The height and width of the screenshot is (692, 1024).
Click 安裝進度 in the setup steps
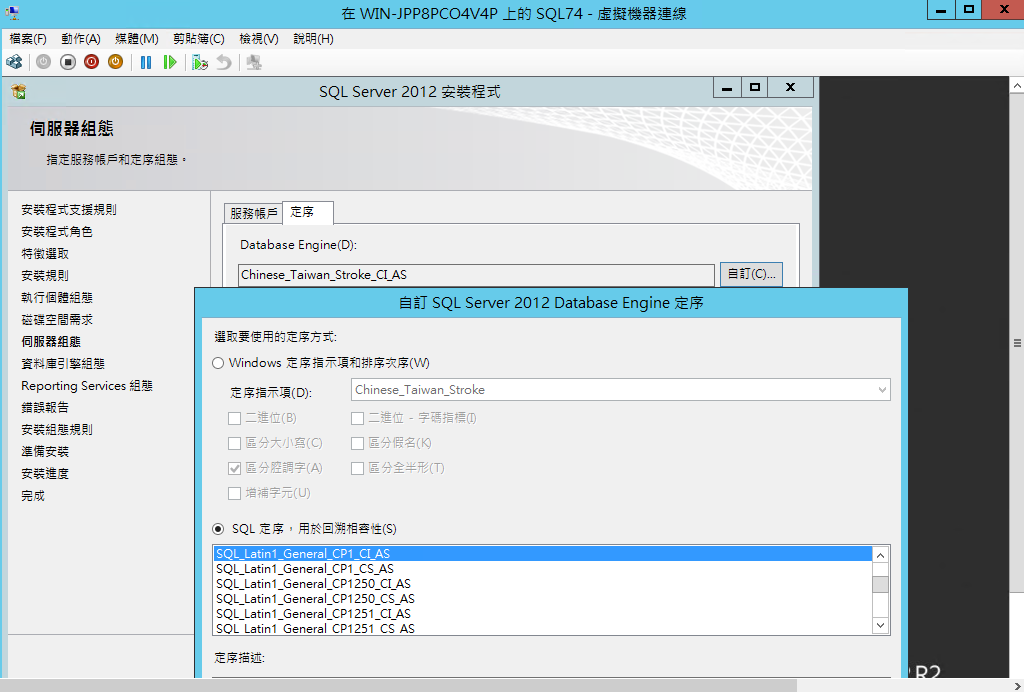pos(45,473)
